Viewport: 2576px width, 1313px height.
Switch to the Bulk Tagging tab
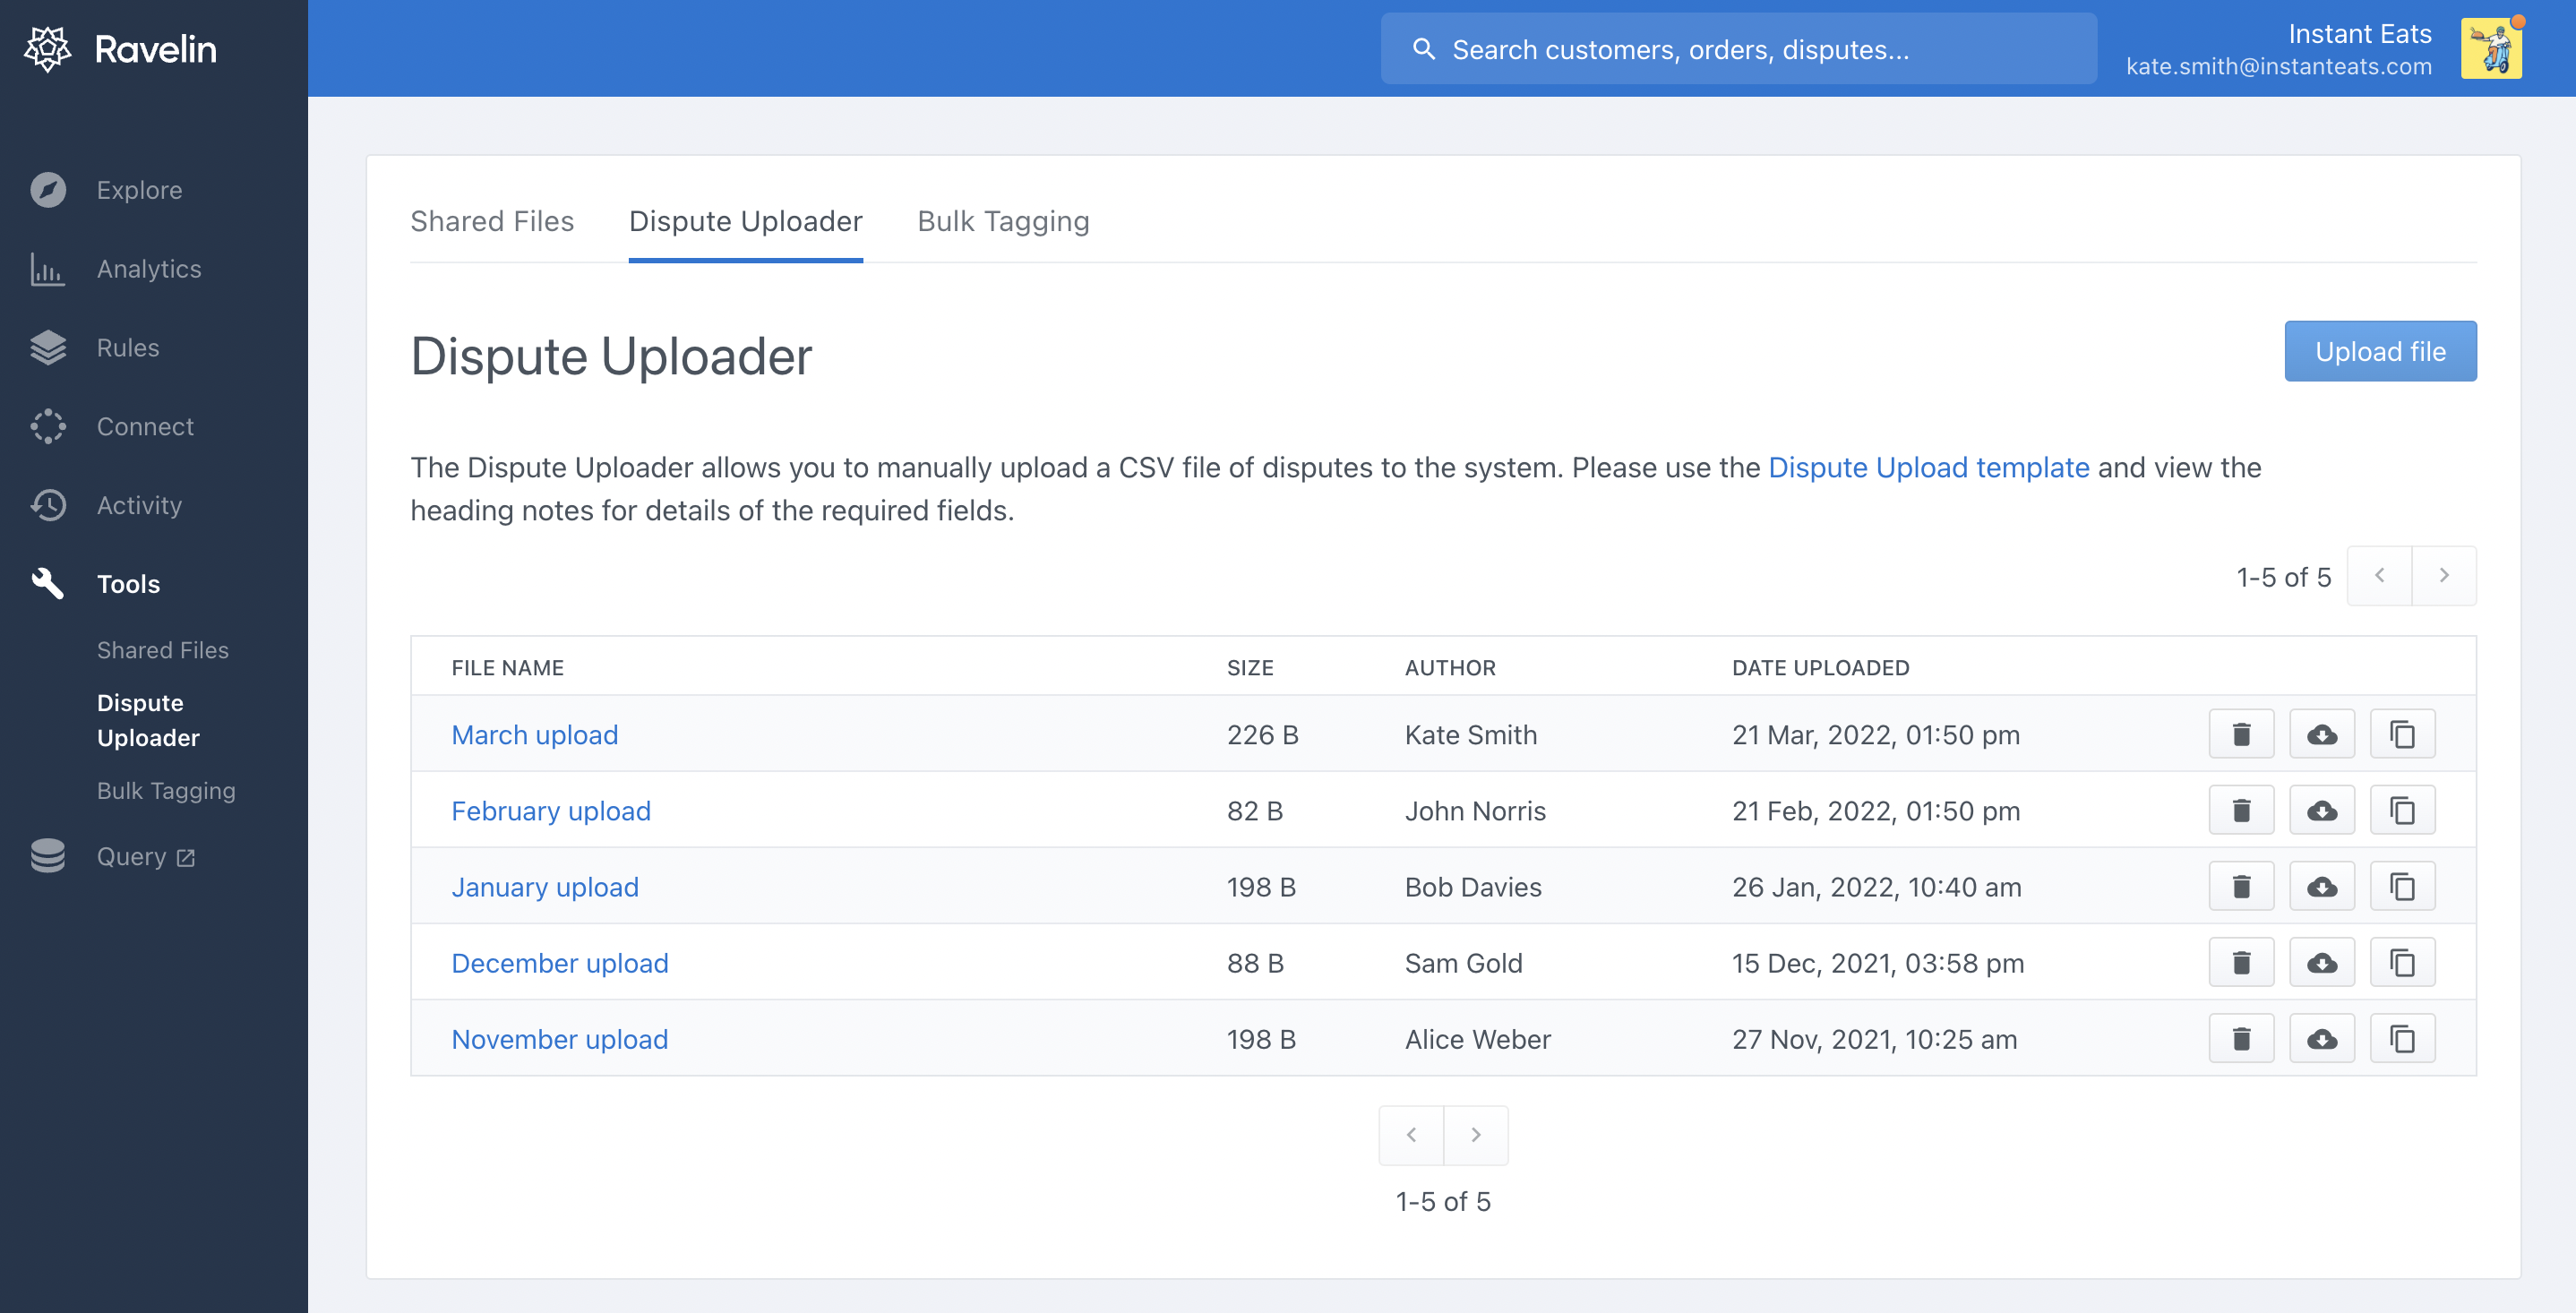1003,221
